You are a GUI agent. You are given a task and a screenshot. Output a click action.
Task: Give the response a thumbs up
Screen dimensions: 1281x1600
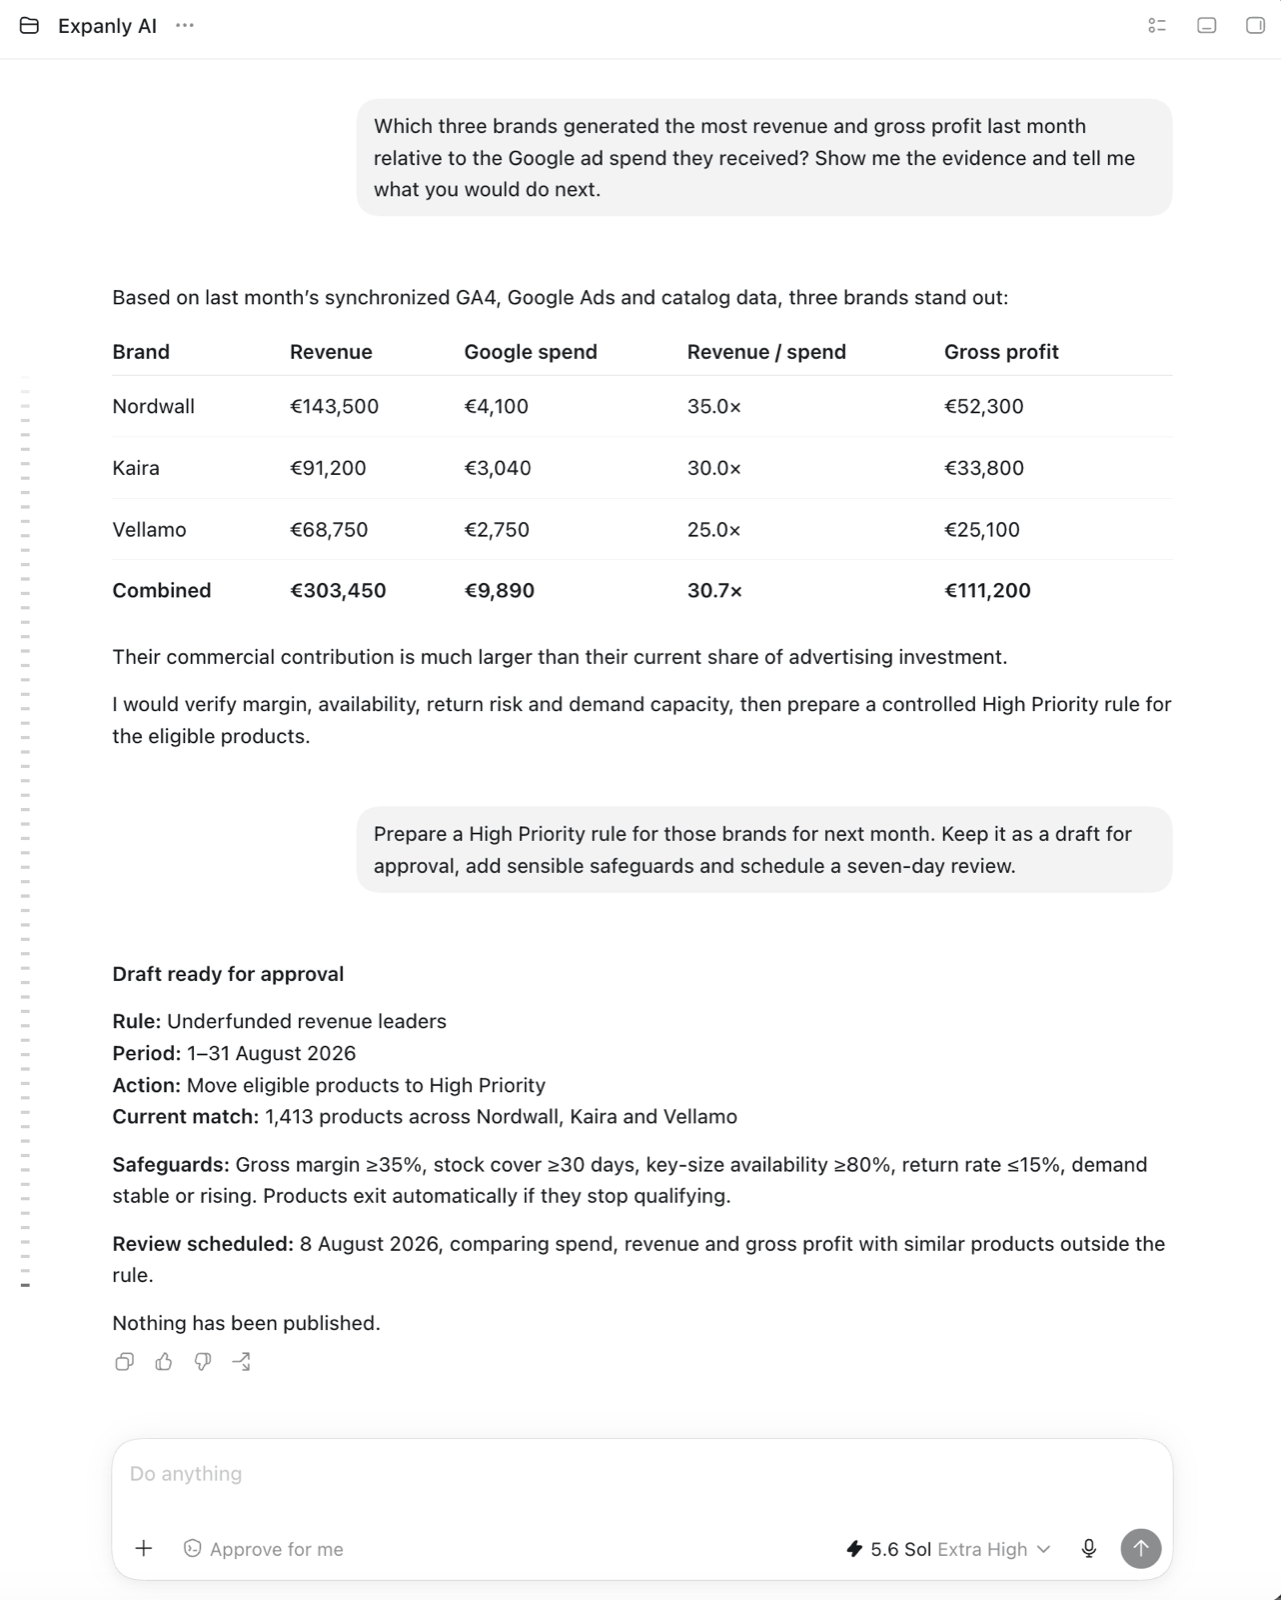tap(164, 1362)
